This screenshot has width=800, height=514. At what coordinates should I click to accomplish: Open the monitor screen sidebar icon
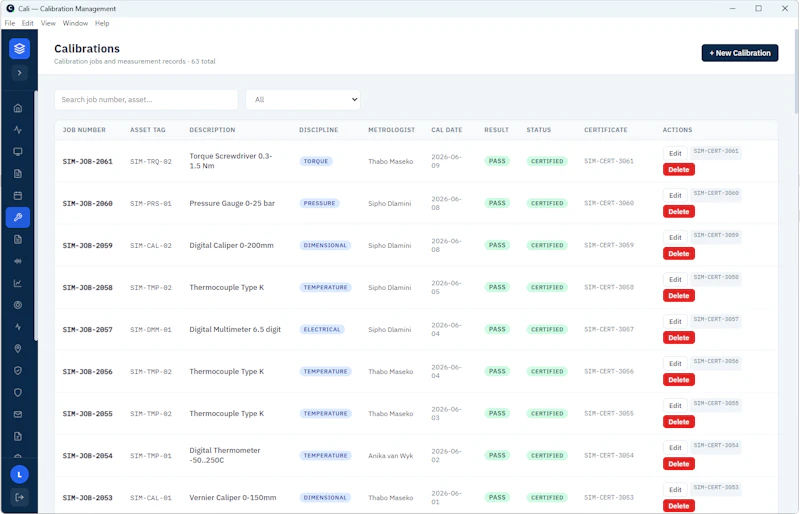pyautogui.click(x=18, y=152)
